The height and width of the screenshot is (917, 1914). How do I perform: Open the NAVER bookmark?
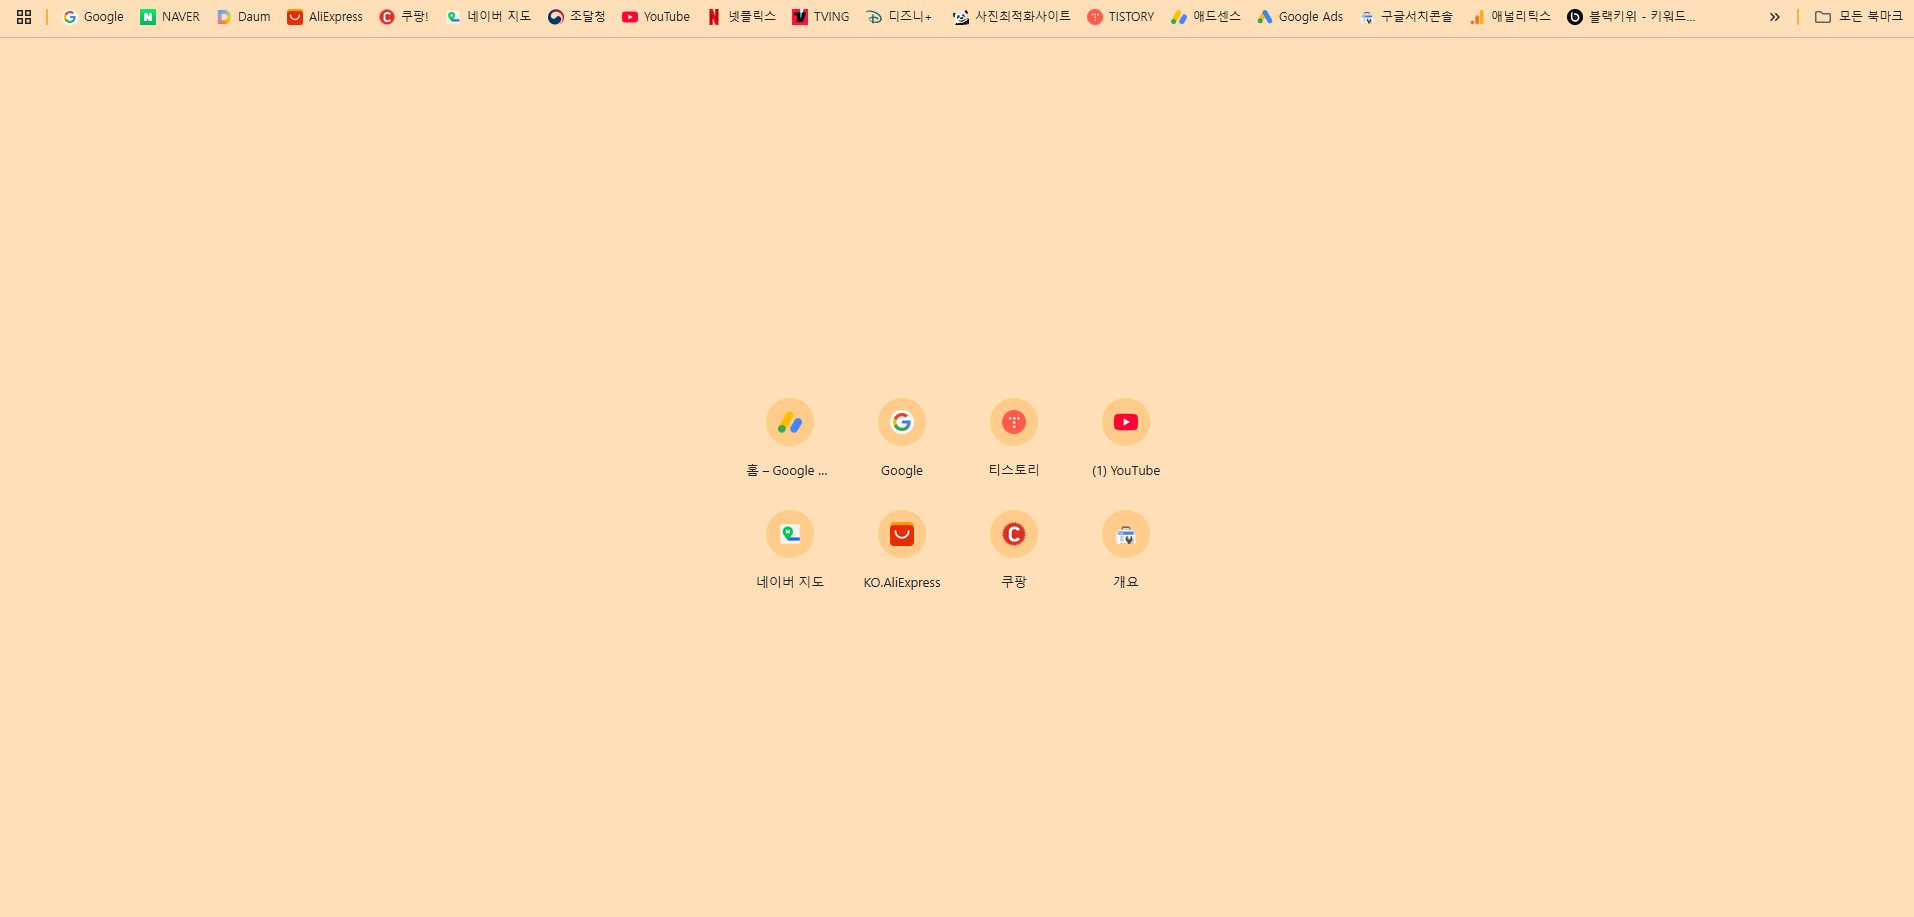coord(170,17)
